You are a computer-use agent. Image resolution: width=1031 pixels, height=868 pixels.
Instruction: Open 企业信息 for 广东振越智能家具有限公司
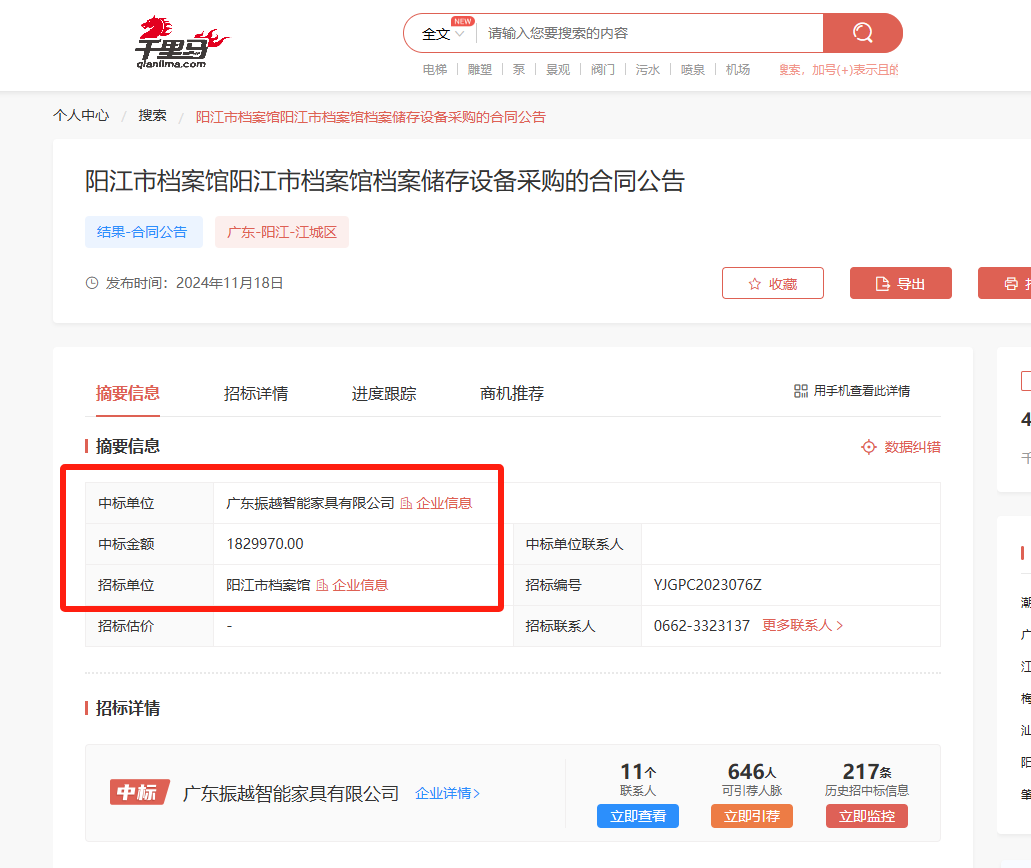click(x=444, y=503)
